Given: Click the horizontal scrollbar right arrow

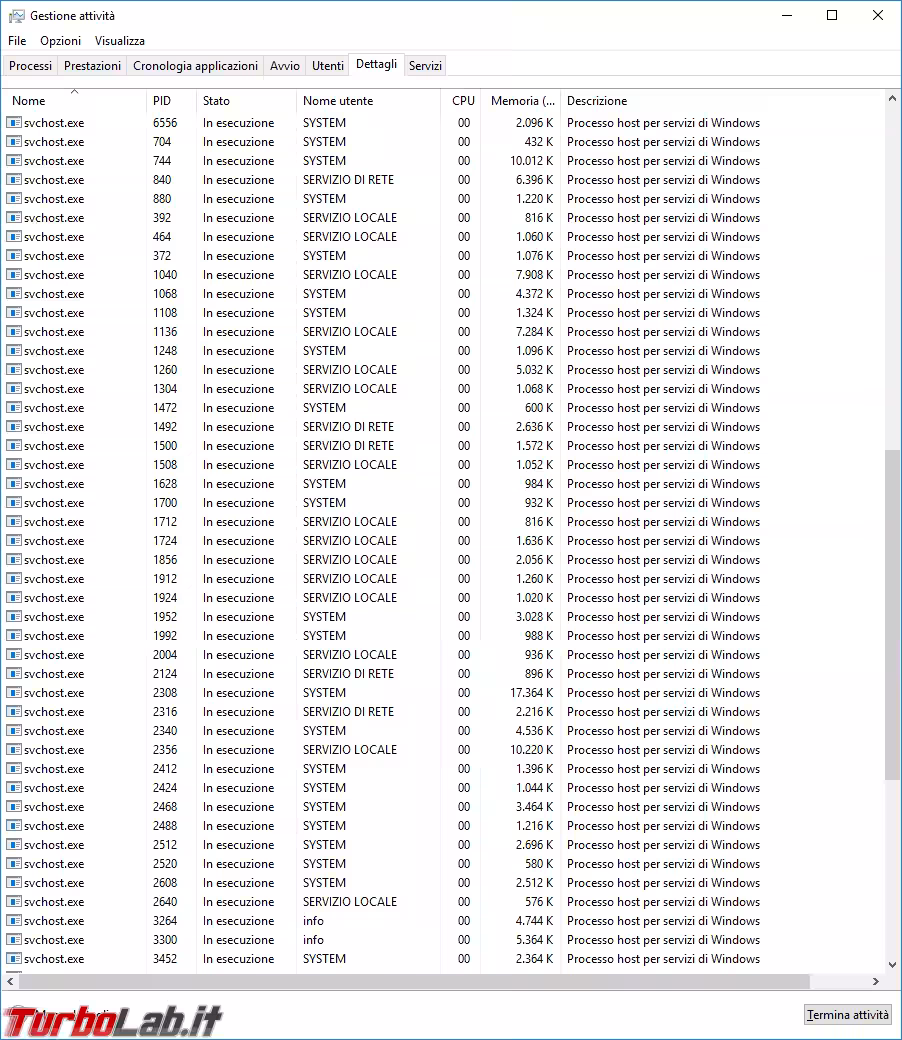Looking at the screenshot, I should coord(876,982).
